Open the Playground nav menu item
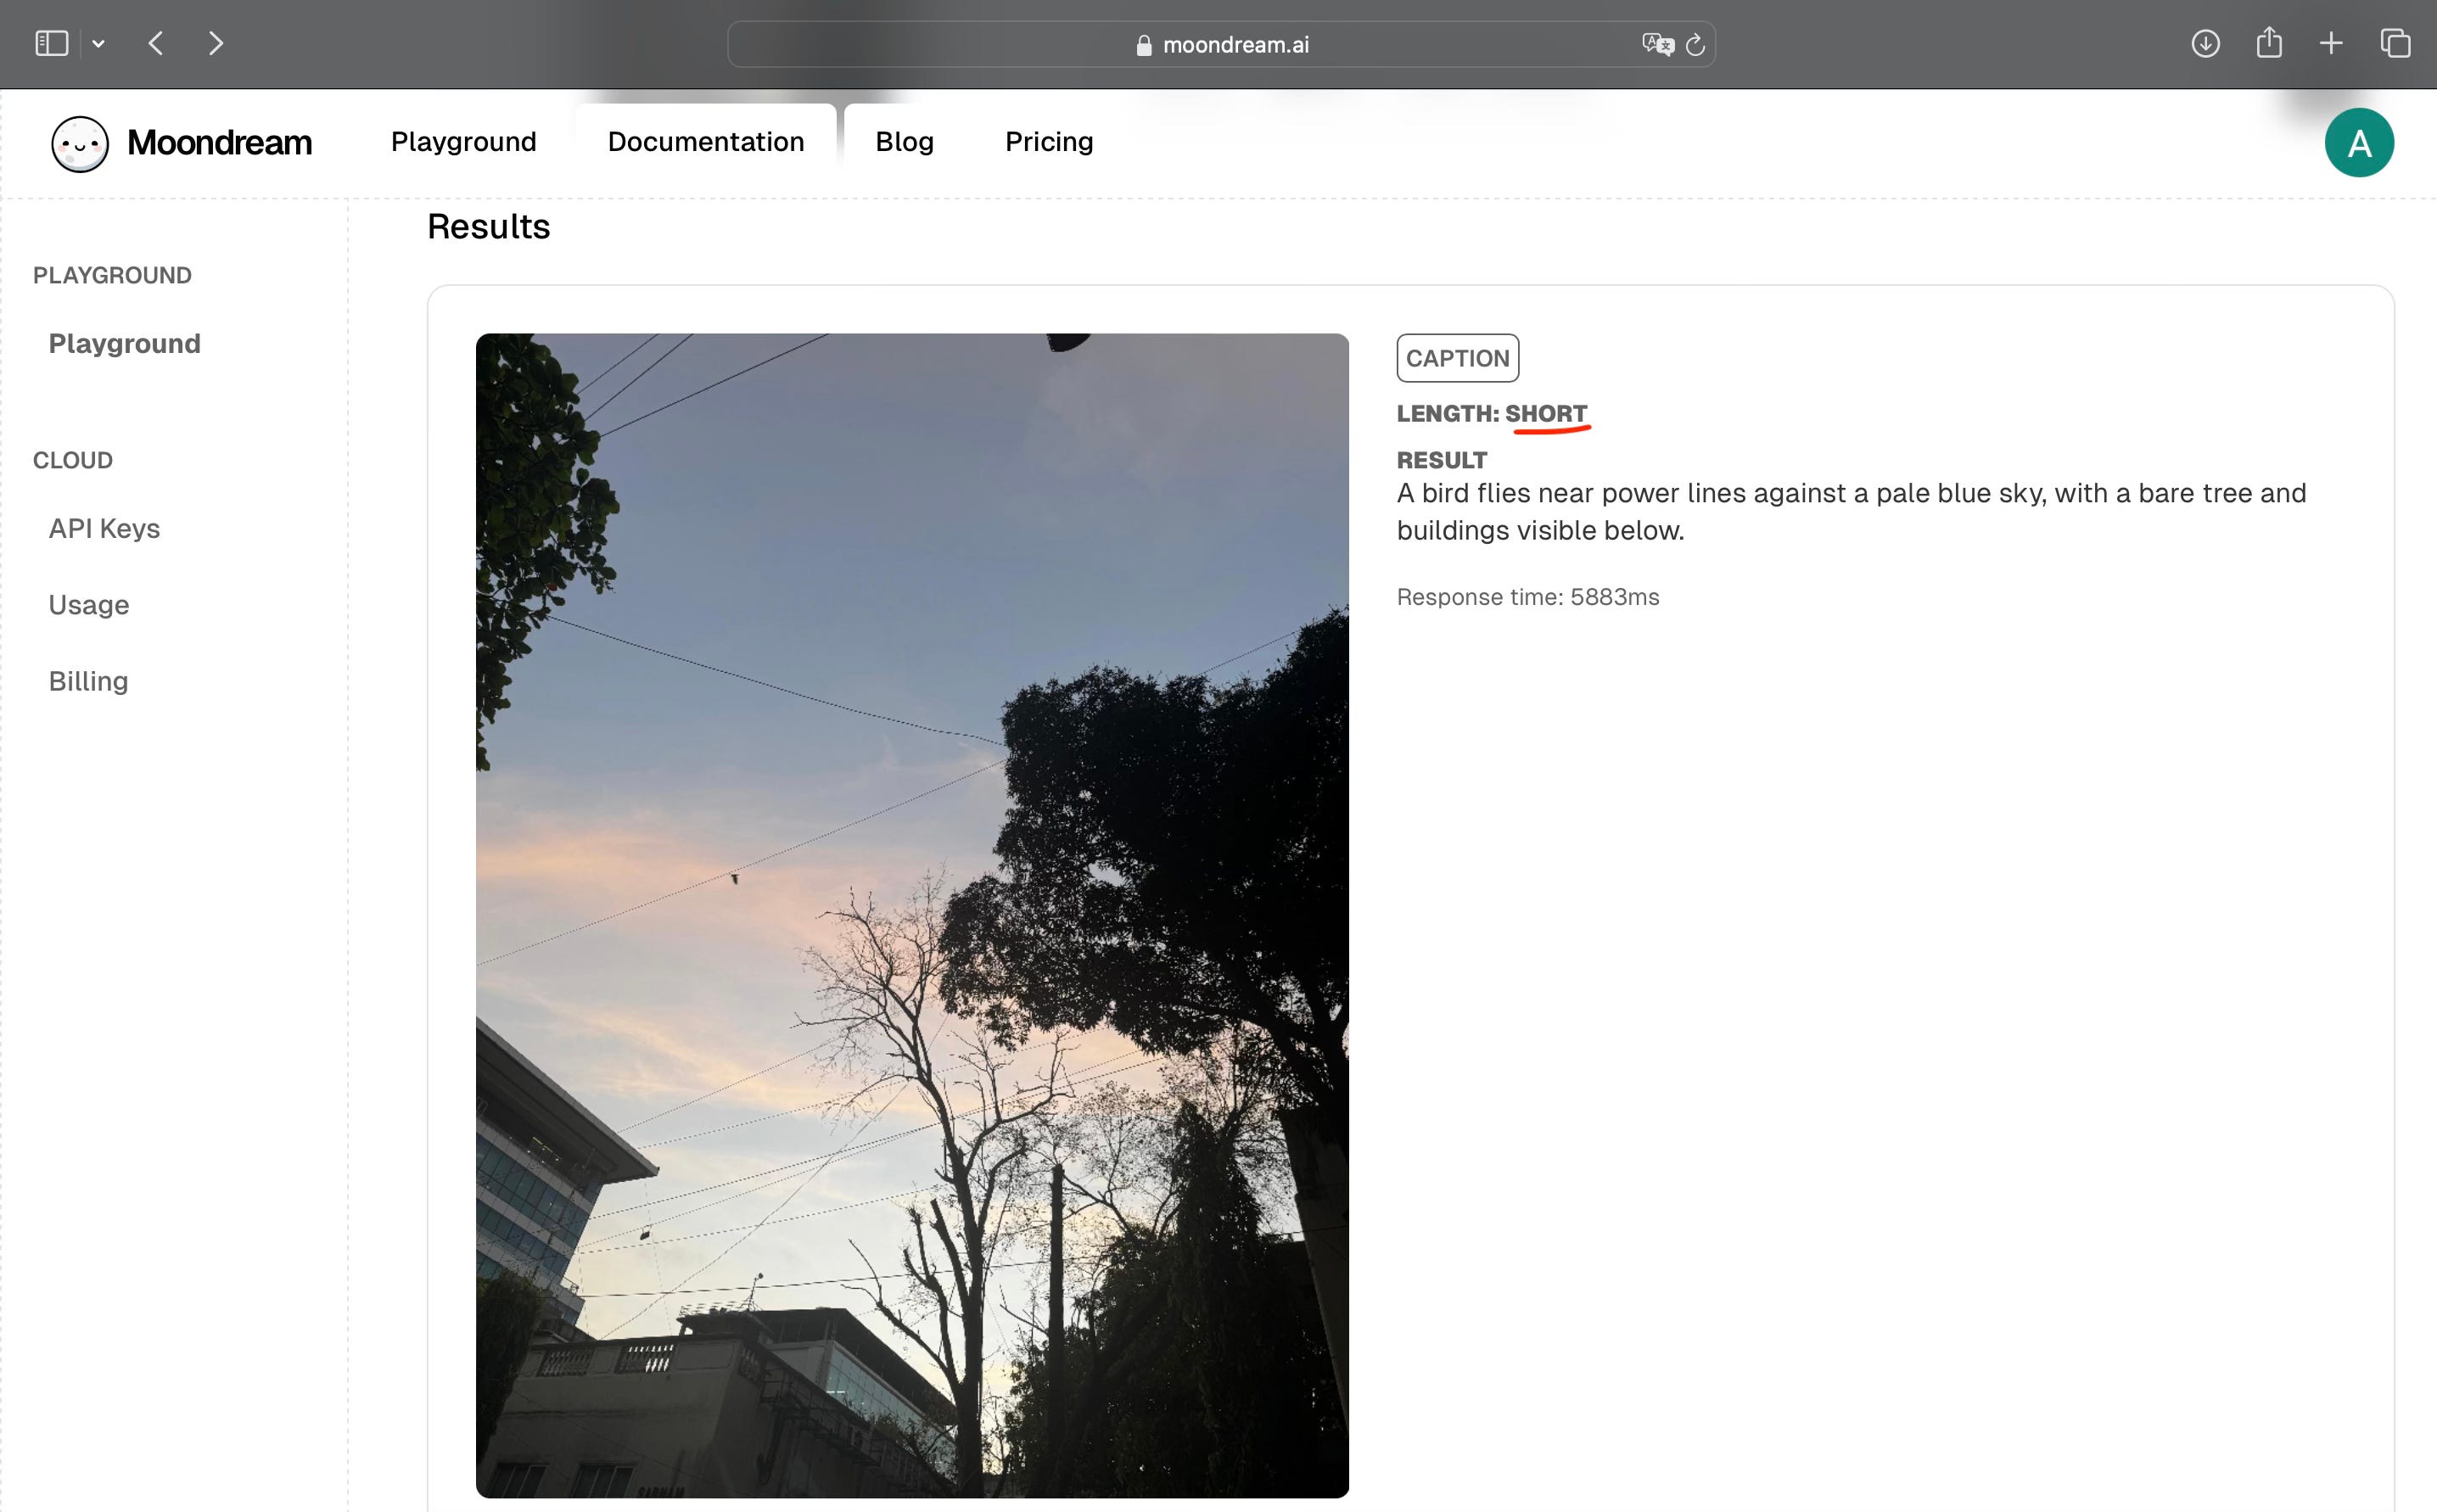This screenshot has height=1512, width=2437. [463, 142]
